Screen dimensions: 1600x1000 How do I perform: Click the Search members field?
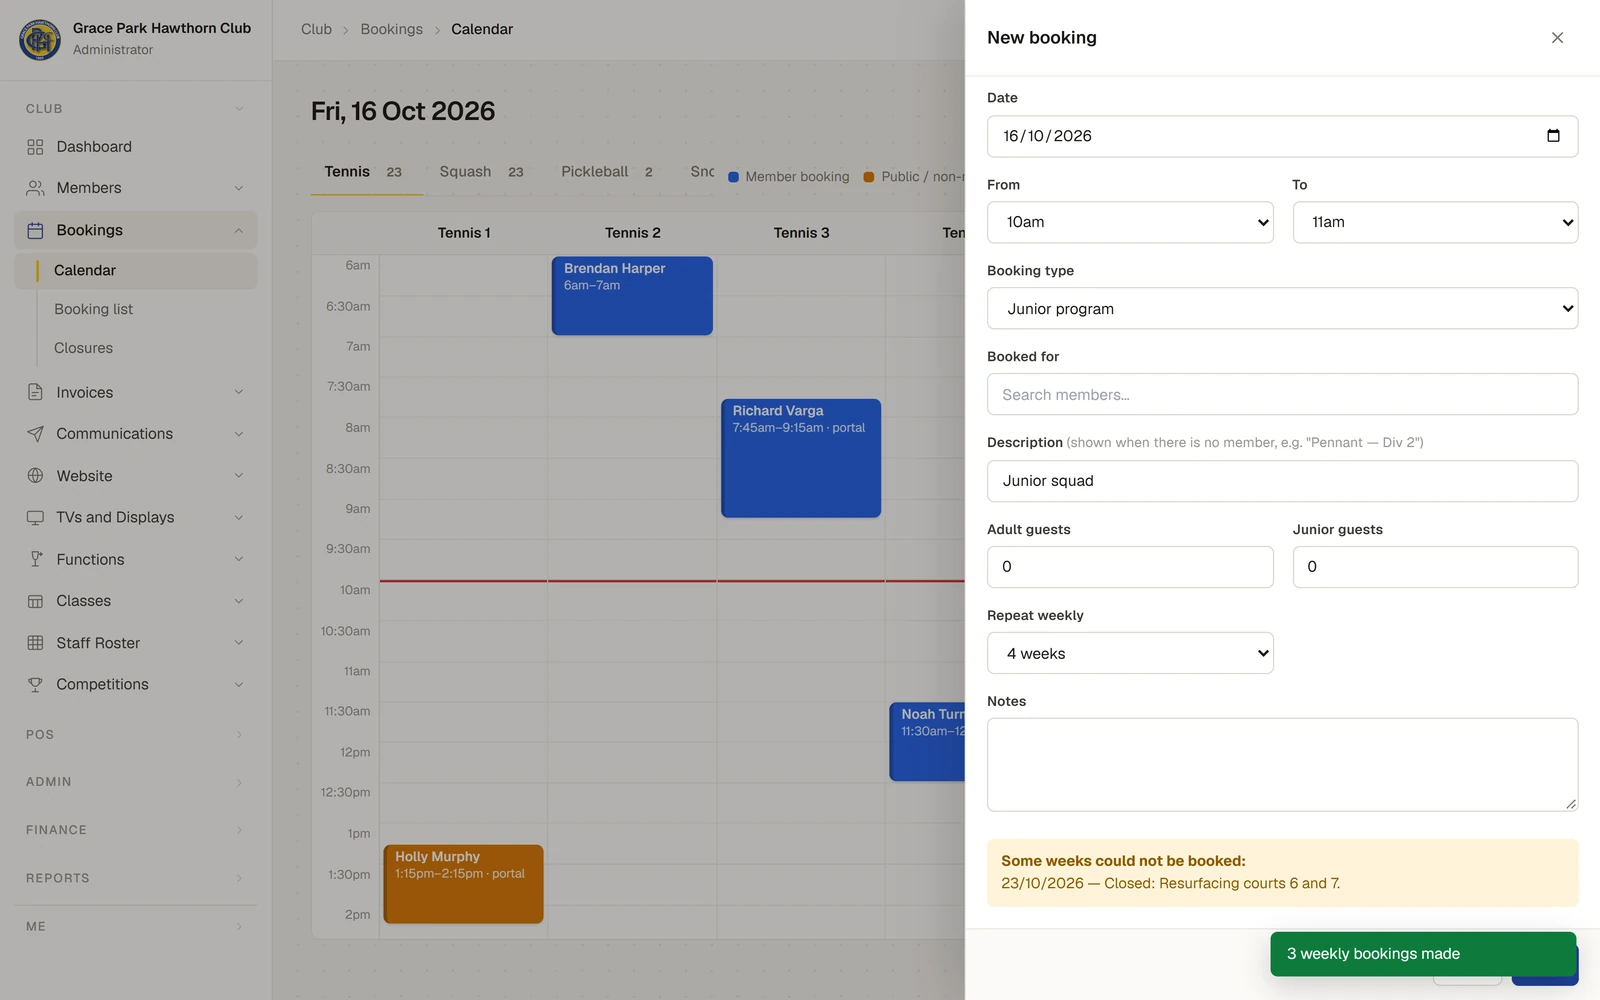point(1282,394)
